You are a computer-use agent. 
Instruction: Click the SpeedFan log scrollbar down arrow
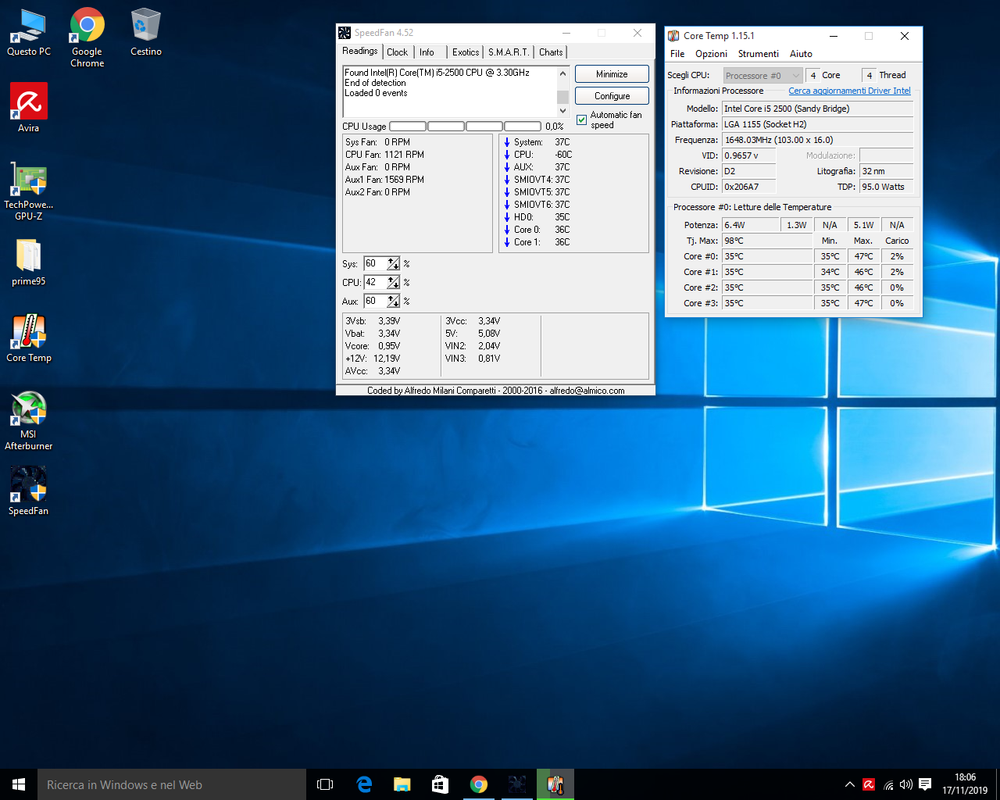click(x=562, y=111)
